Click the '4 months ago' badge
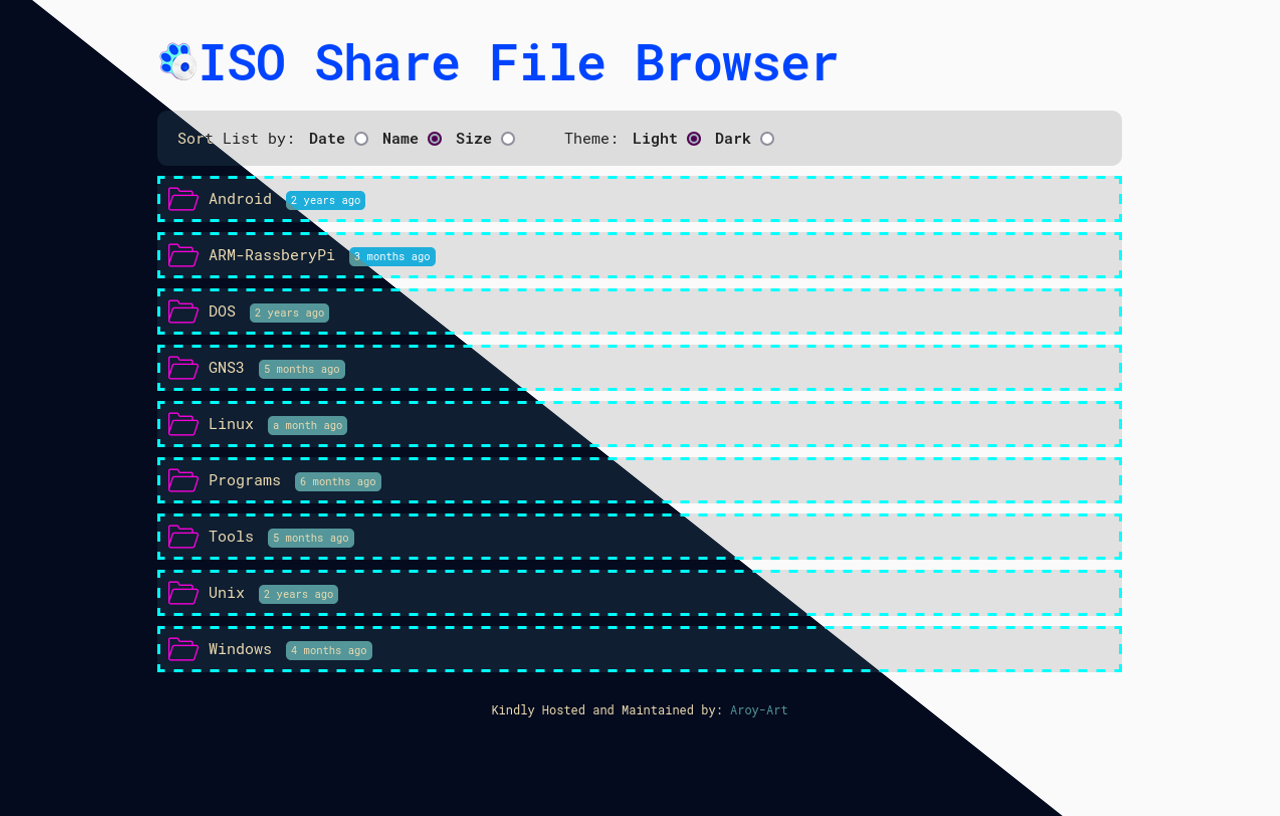 point(329,650)
